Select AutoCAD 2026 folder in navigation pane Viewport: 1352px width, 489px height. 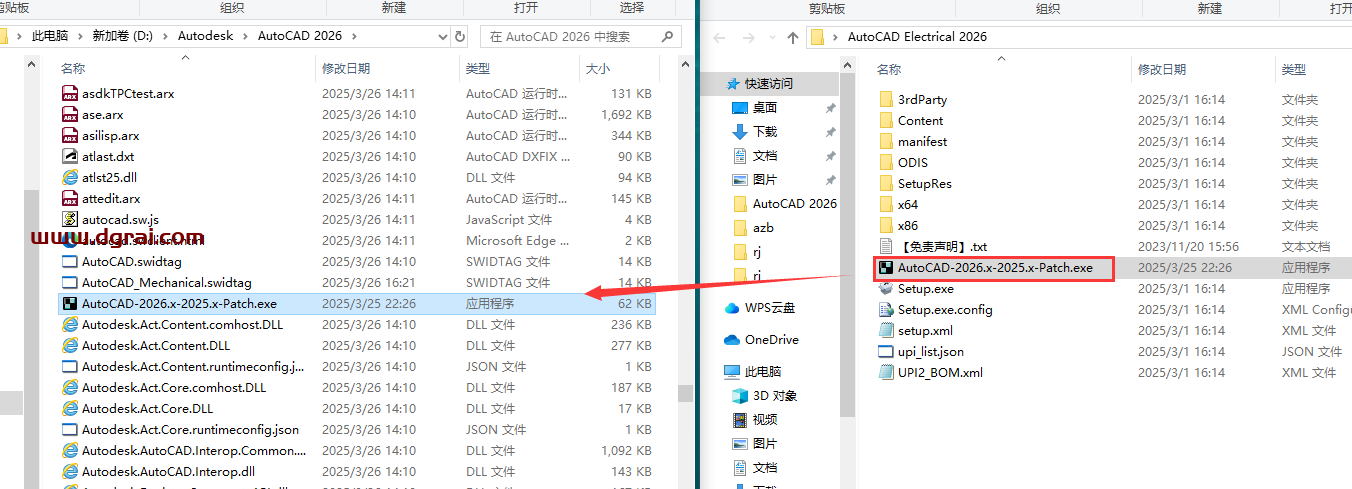coord(795,204)
